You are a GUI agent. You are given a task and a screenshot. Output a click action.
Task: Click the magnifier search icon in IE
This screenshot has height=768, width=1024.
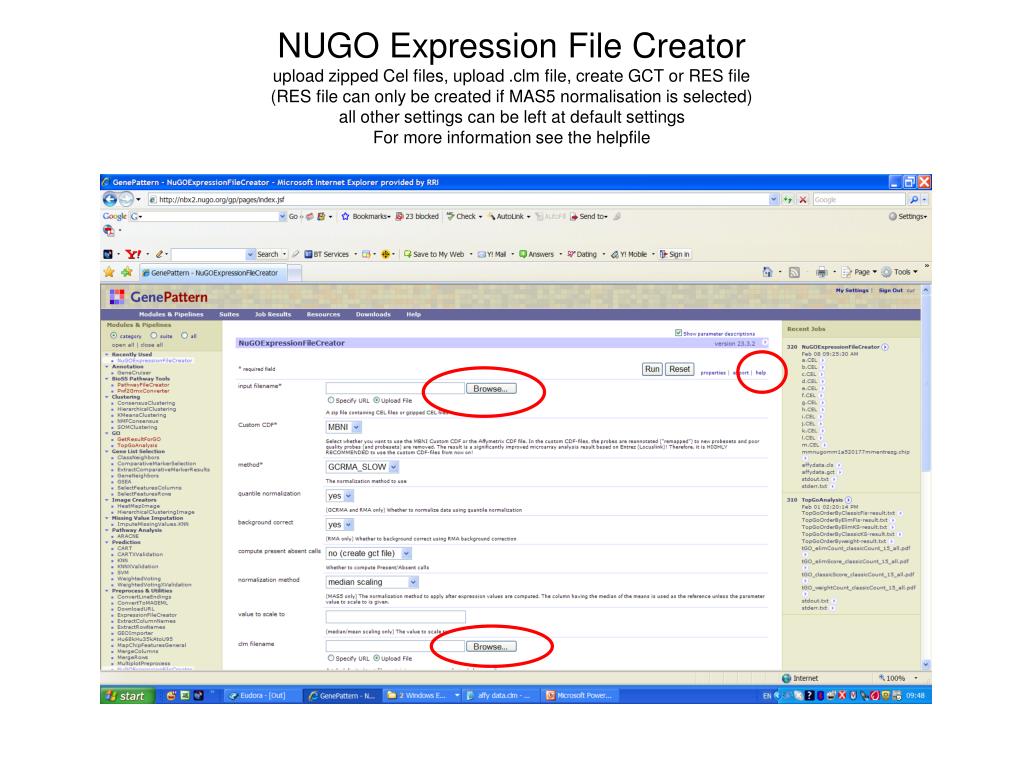[x=914, y=200]
